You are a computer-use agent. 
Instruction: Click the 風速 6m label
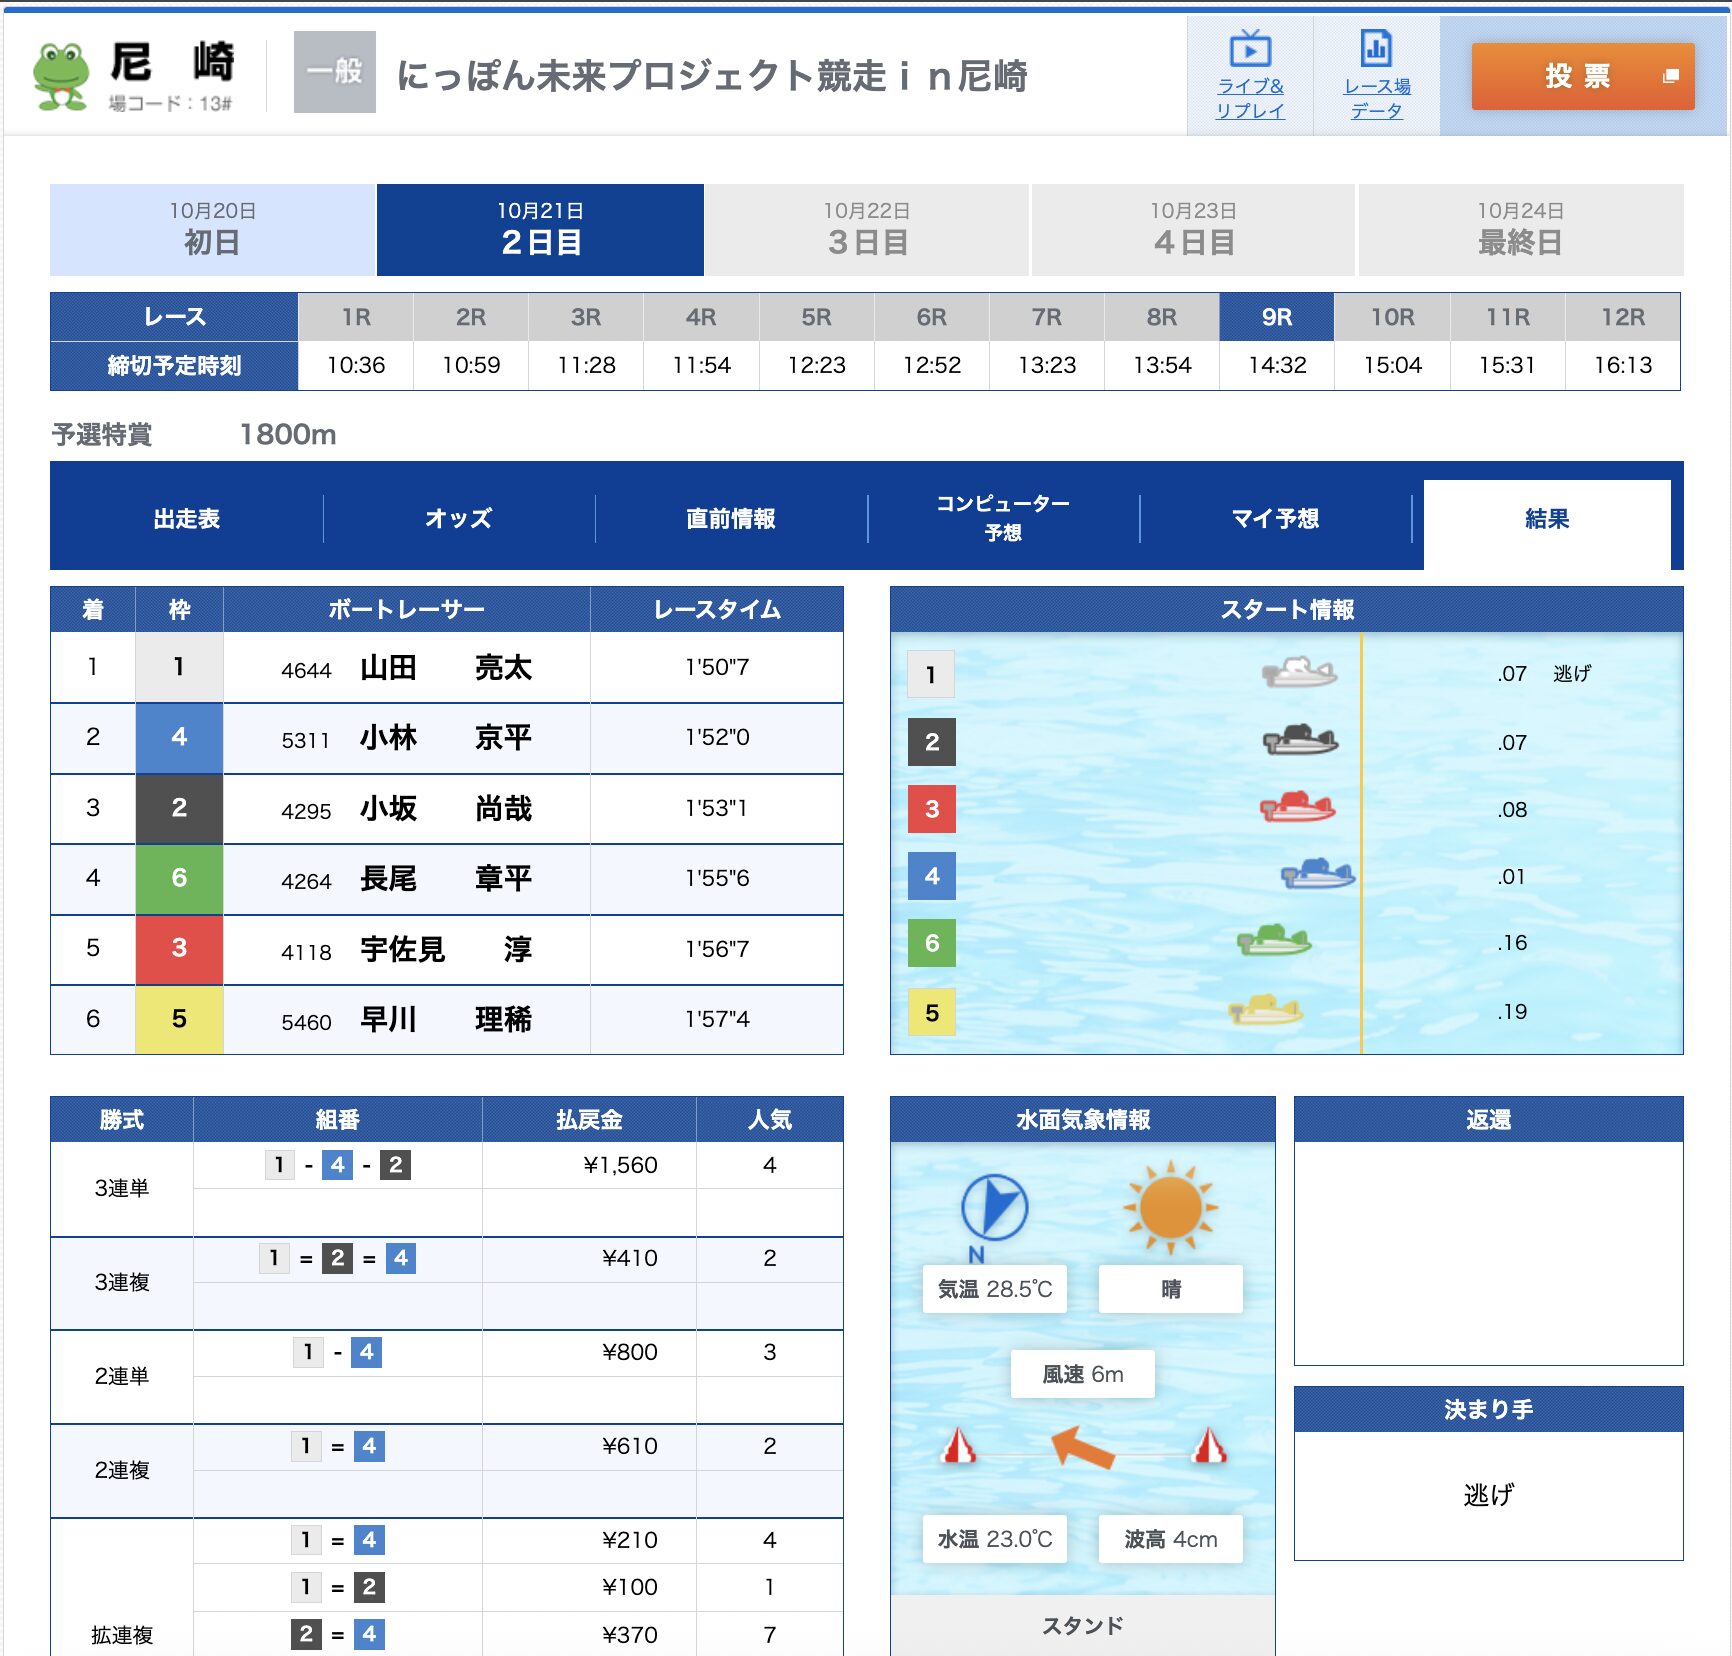[1083, 1374]
